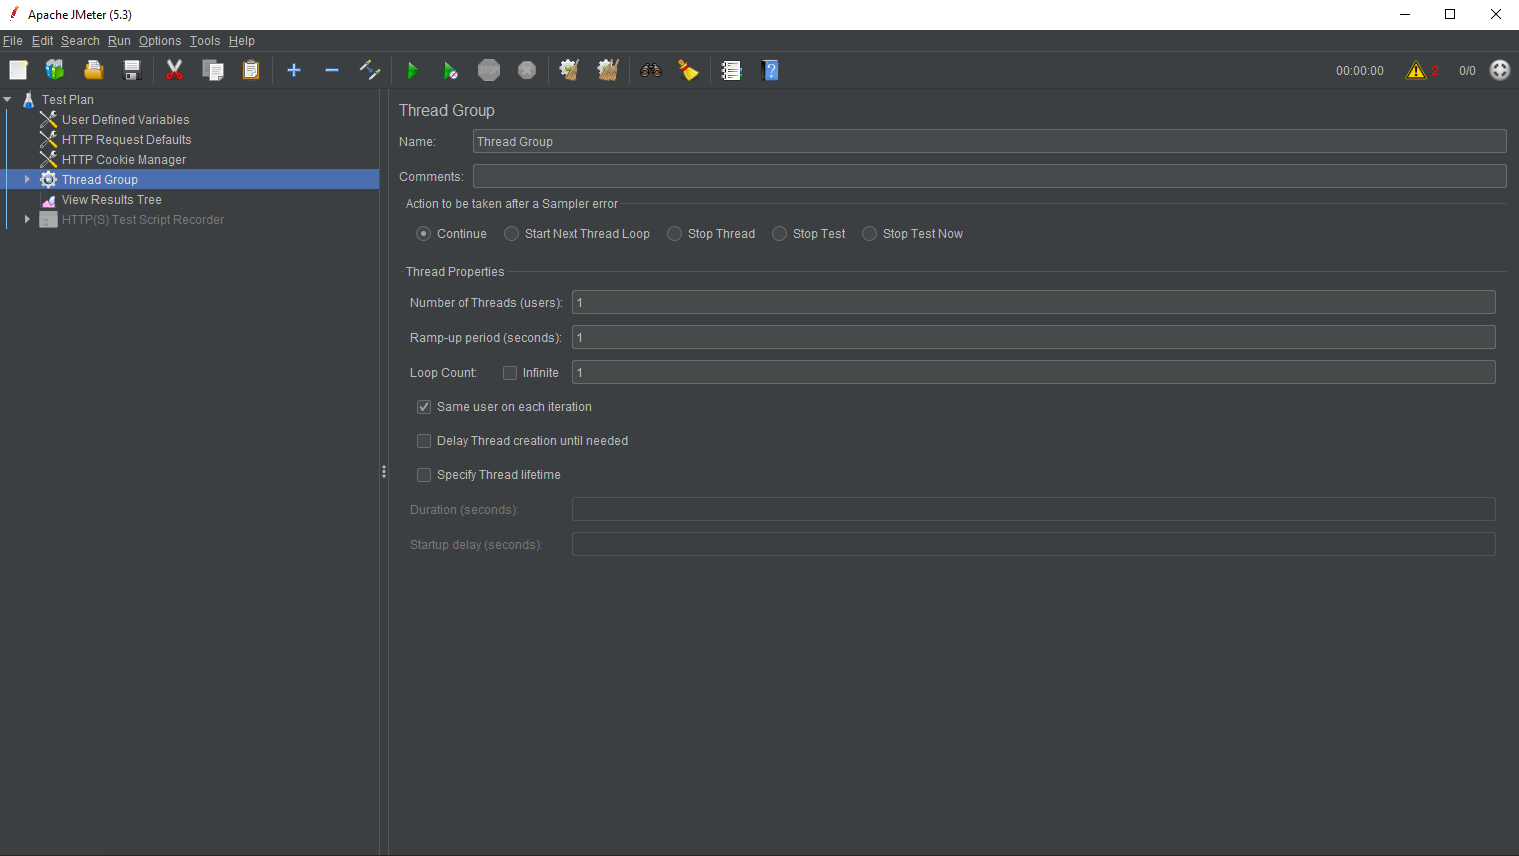Select View Results Tree in the tree

[x=111, y=199]
